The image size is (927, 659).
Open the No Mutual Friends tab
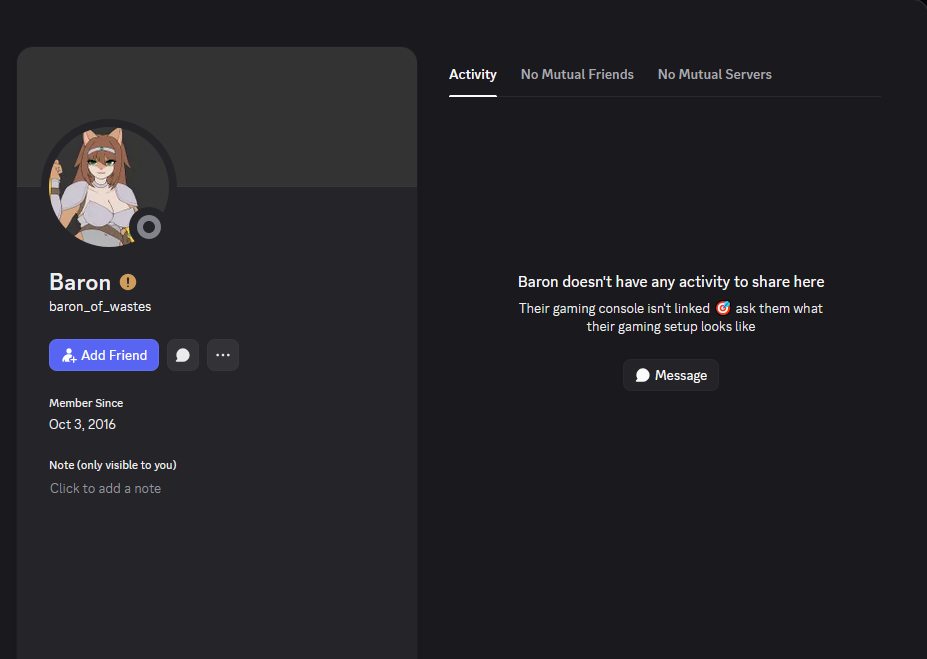pos(577,74)
